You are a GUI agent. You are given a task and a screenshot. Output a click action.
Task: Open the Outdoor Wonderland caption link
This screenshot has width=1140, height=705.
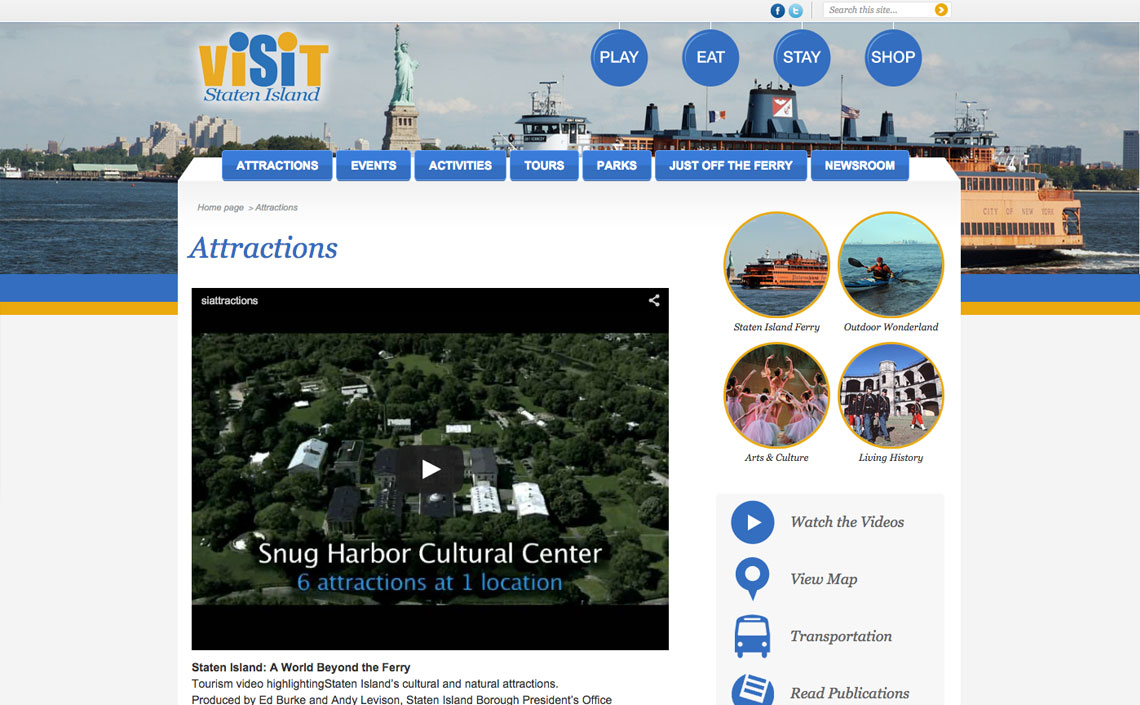click(x=891, y=327)
